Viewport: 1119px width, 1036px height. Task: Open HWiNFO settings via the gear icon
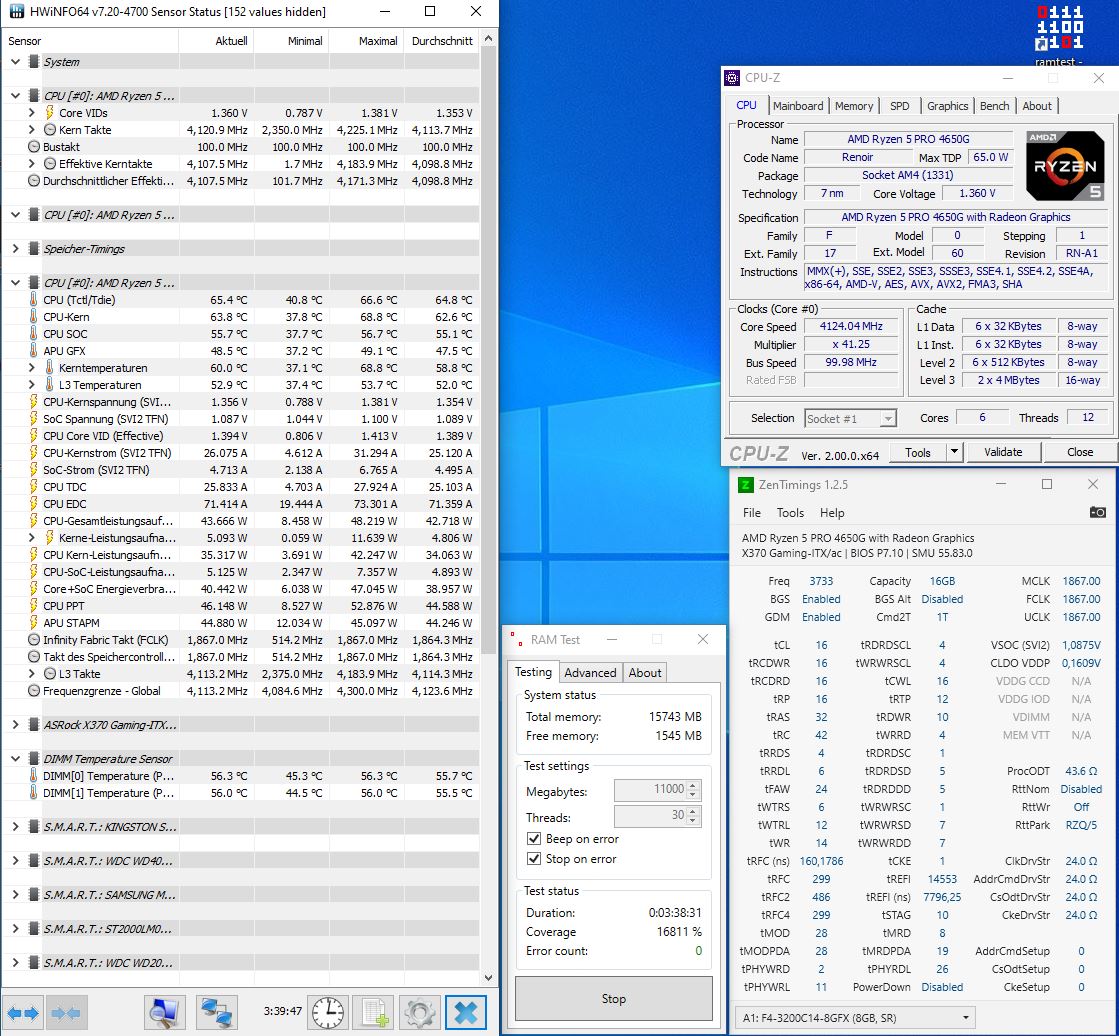coord(420,1012)
